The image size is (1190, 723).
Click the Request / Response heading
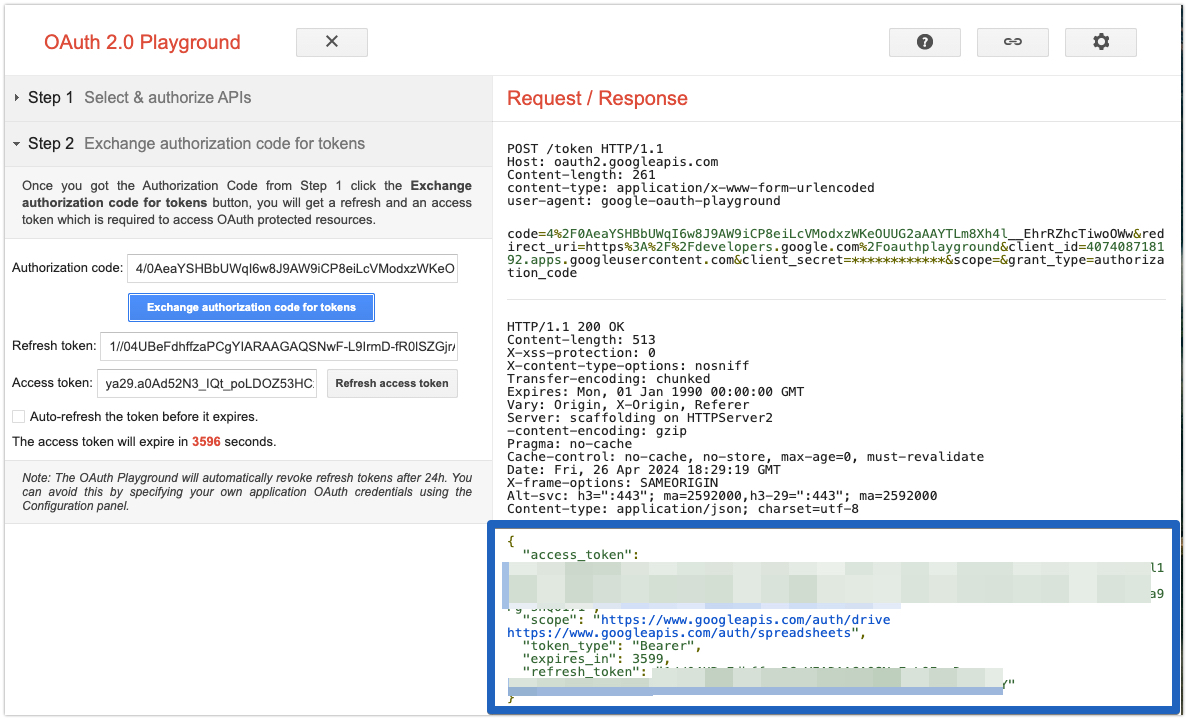point(597,98)
